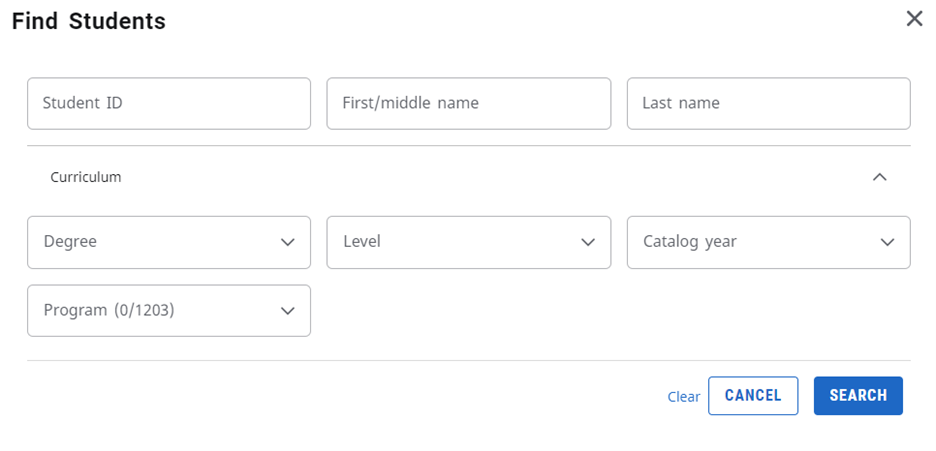This screenshot has height=451, width=936.
Task: Click into the First/middle name field
Action: coord(468,103)
